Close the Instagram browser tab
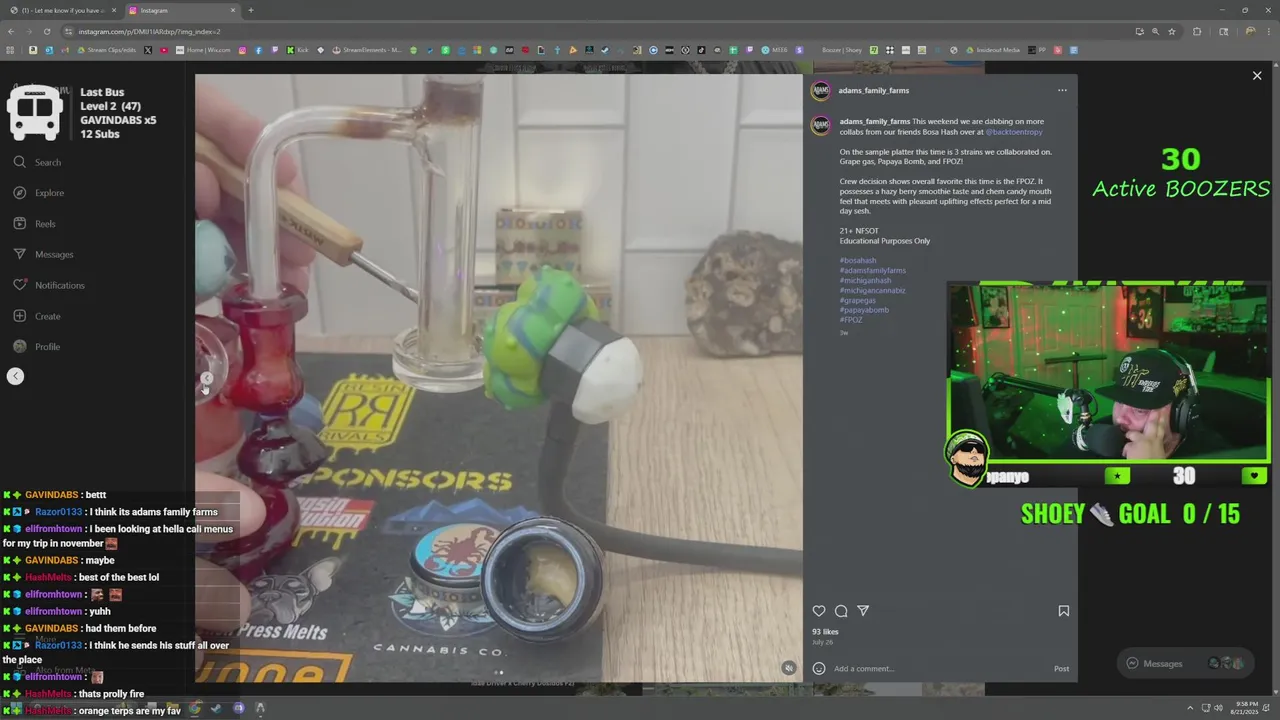Viewport: 1280px width, 720px height. [x=233, y=10]
